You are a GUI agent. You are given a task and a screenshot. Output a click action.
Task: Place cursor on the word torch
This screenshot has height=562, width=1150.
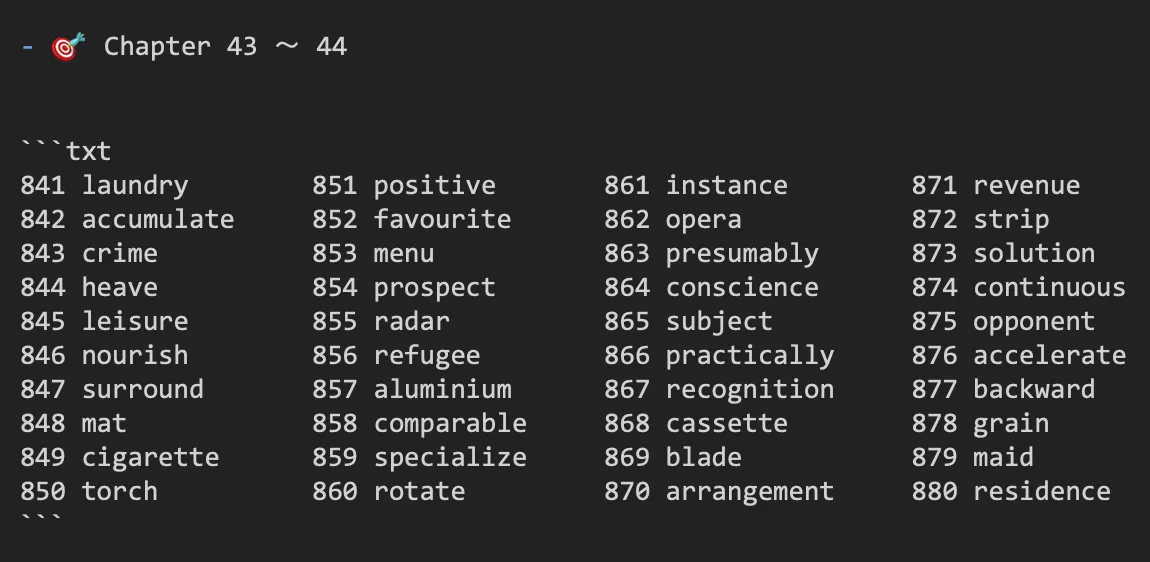120,491
